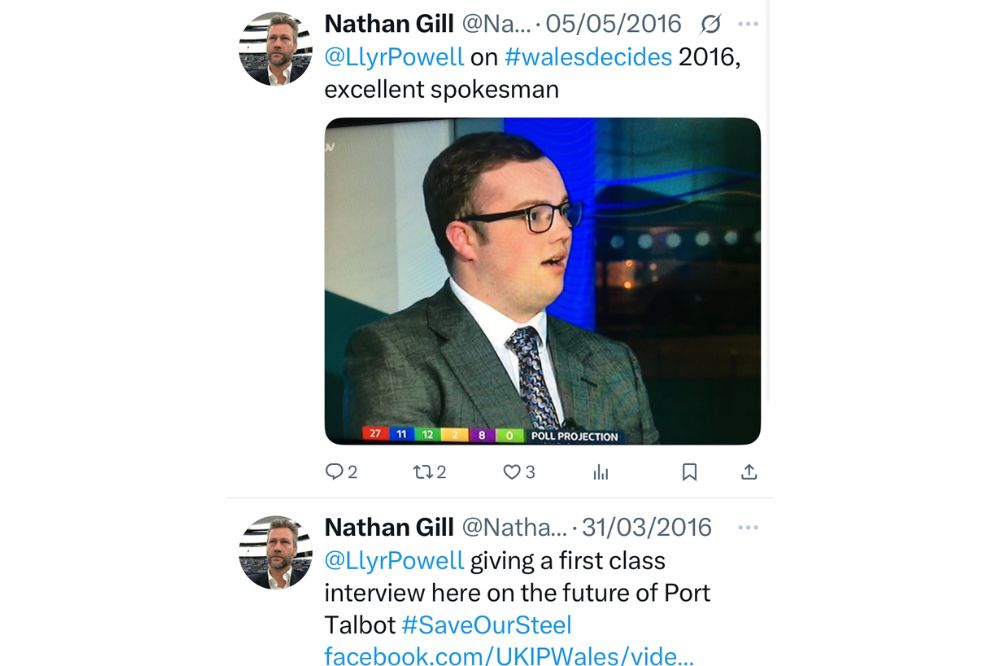This screenshot has height=666, width=1000.
Task: Visit @LlyrPowell mention in second tweet
Action: pyautogui.click(x=393, y=561)
